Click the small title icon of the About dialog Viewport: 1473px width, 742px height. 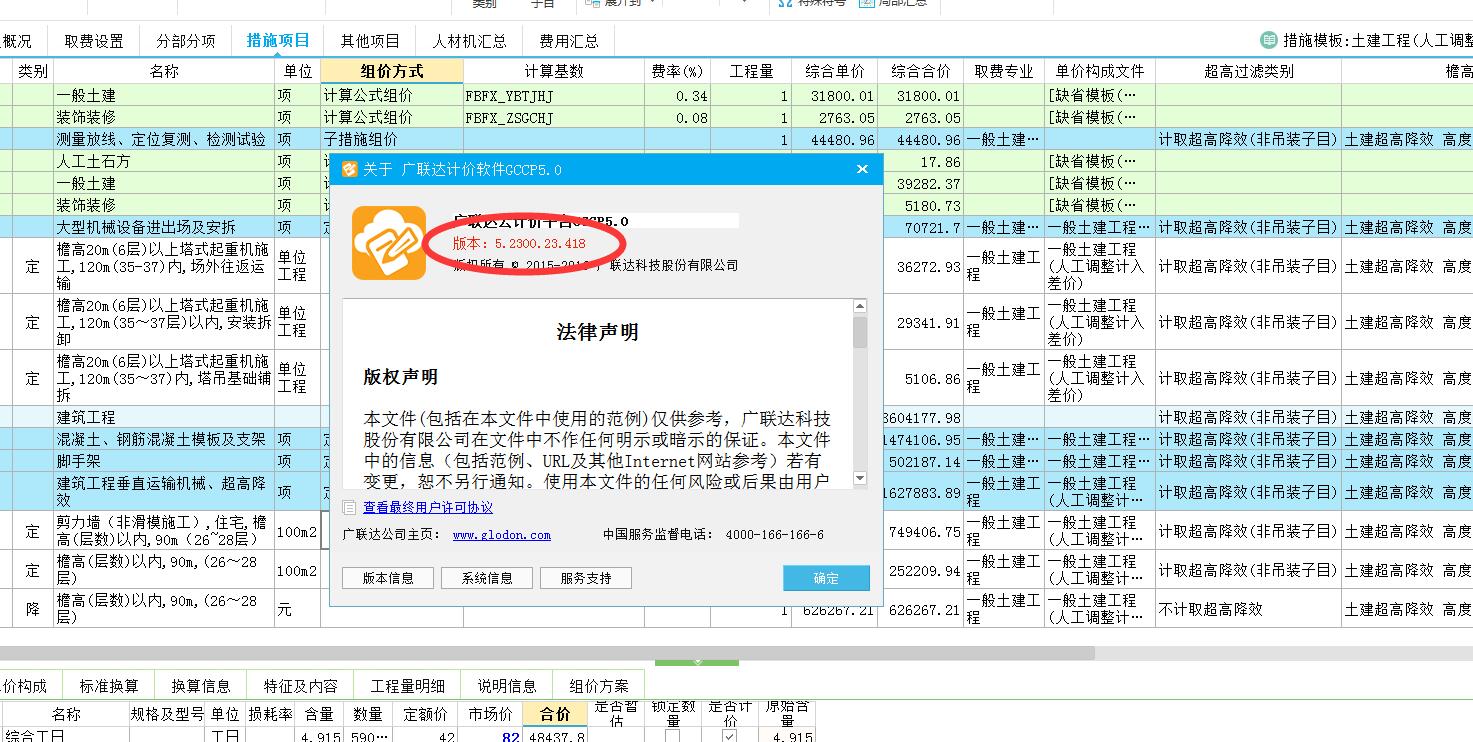click(x=349, y=170)
